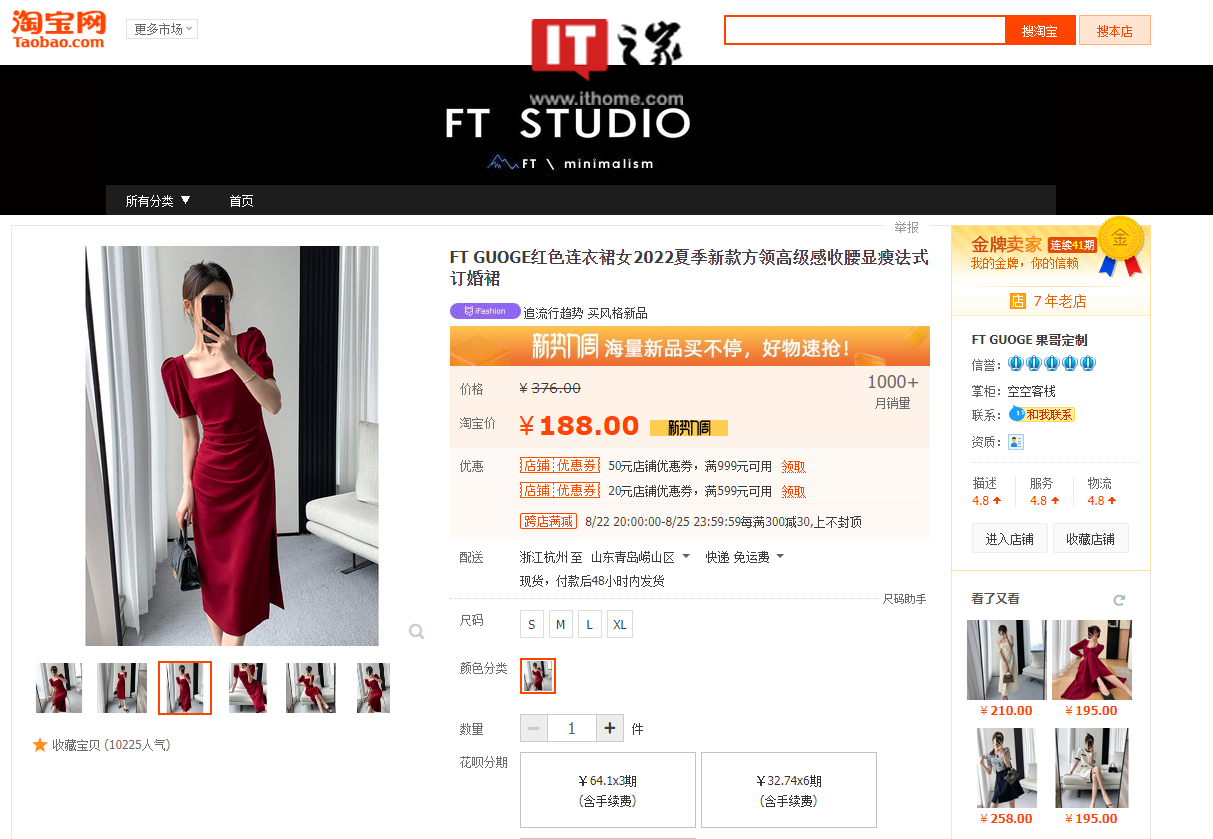Click the seller qualification icon next to 资质

[1016, 442]
